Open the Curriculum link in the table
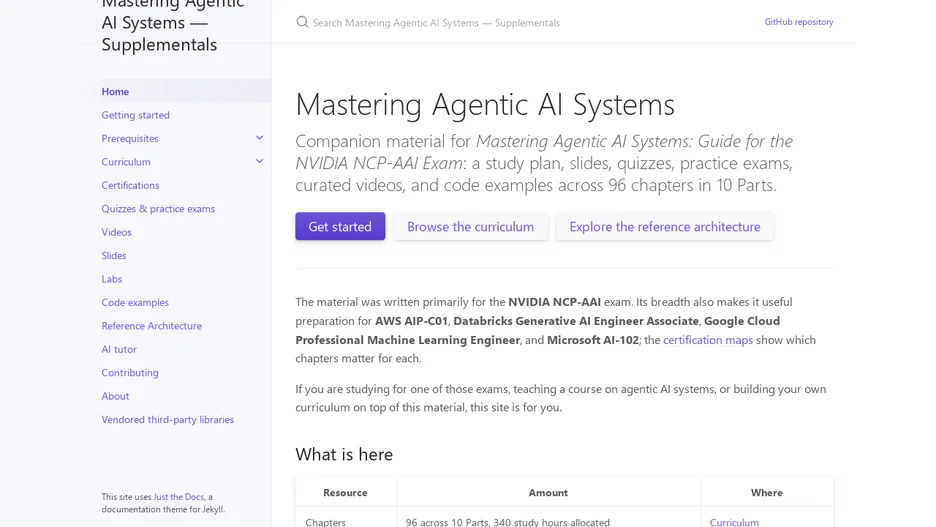 (734, 522)
